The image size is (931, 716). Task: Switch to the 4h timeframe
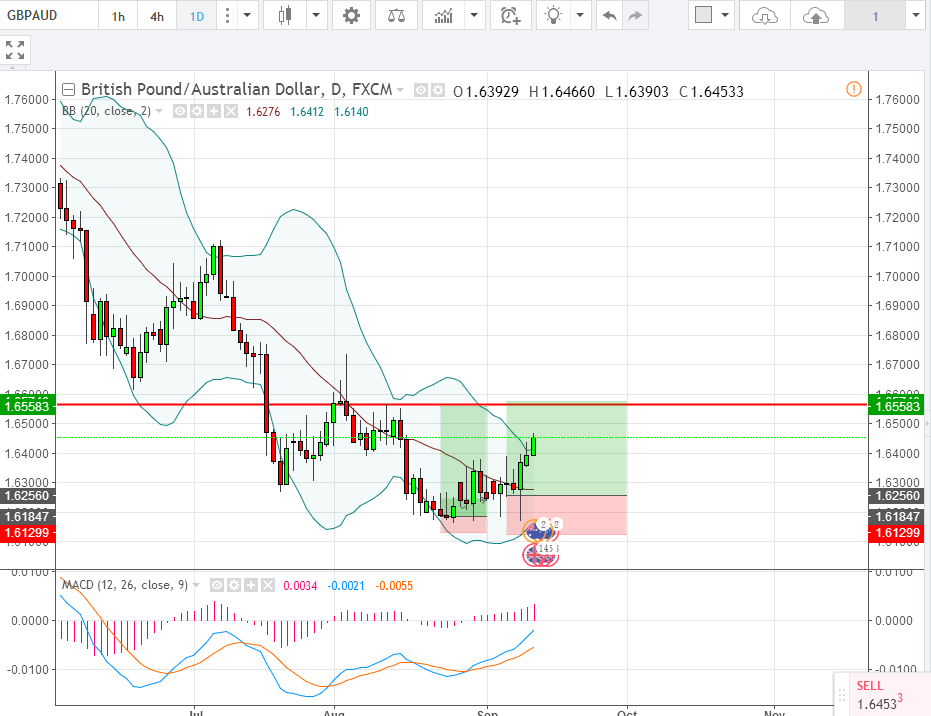[157, 16]
